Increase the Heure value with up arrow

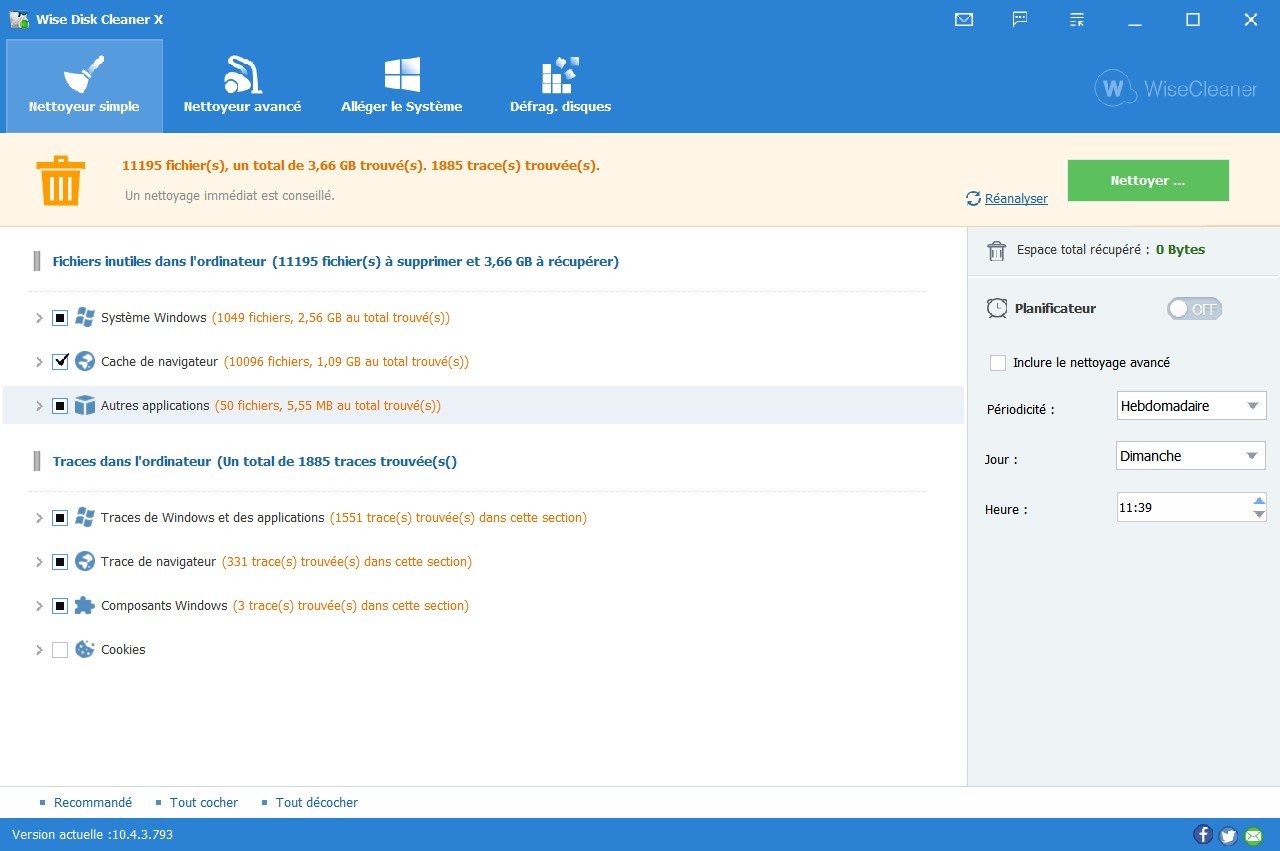click(x=1259, y=501)
